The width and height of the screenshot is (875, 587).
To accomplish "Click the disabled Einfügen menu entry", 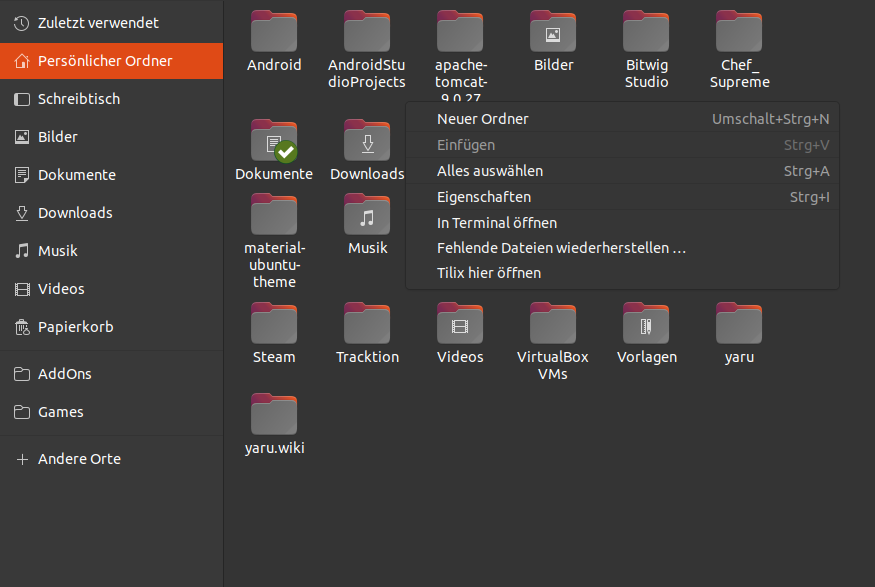I will (622, 145).
